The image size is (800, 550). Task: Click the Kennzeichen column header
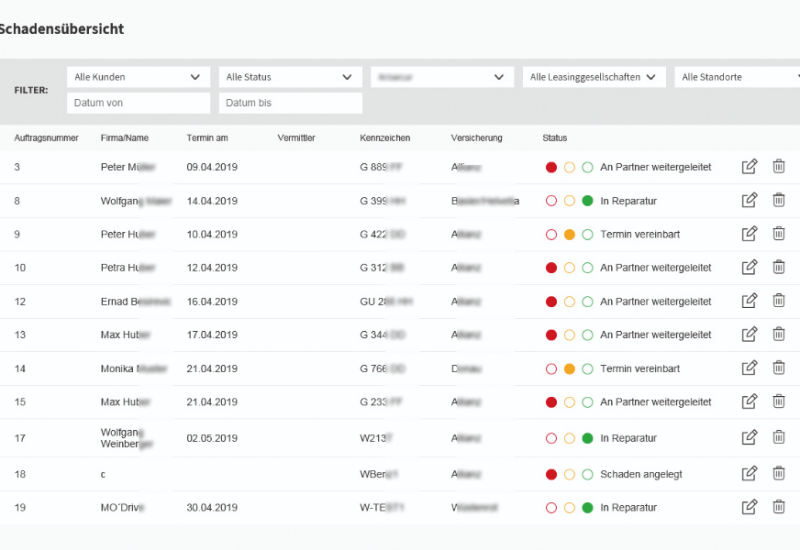coord(385,138)
